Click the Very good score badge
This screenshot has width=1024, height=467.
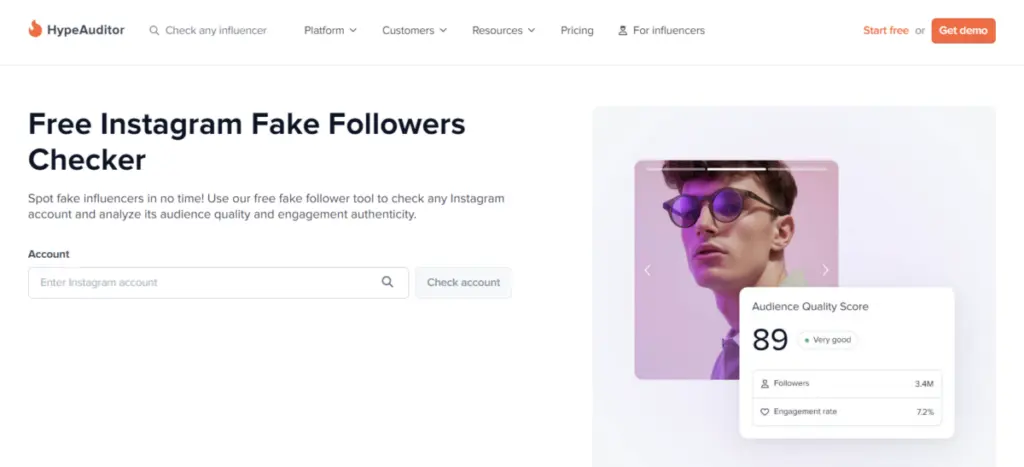828,340
